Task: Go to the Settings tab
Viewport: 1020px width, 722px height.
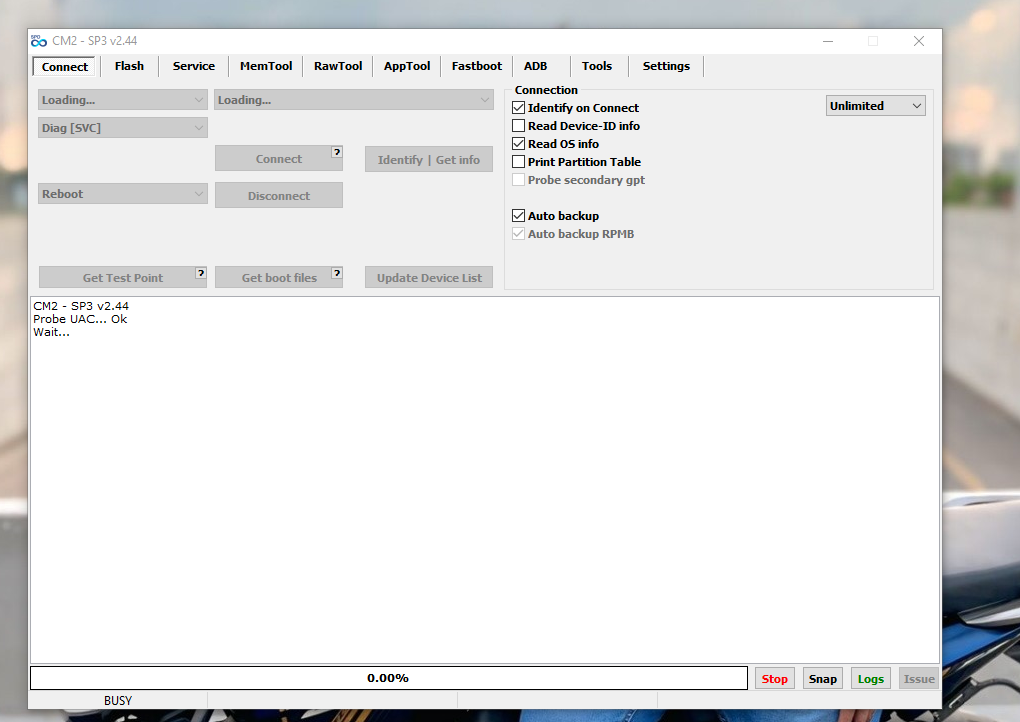Action: click(666, 66)
